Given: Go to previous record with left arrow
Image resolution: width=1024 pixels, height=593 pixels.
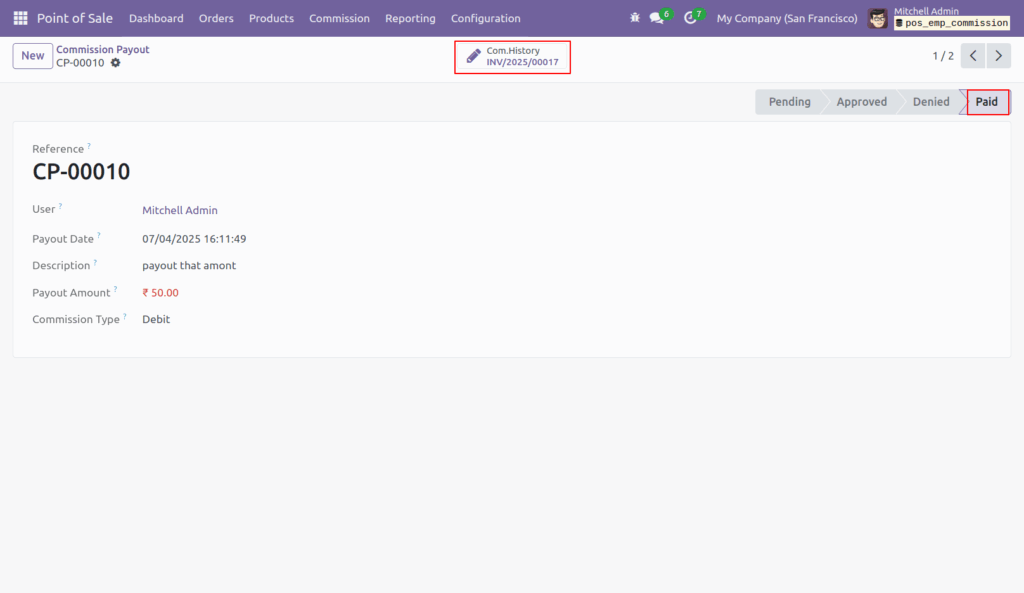Looking at the screenshot, I should click(972, 55).
